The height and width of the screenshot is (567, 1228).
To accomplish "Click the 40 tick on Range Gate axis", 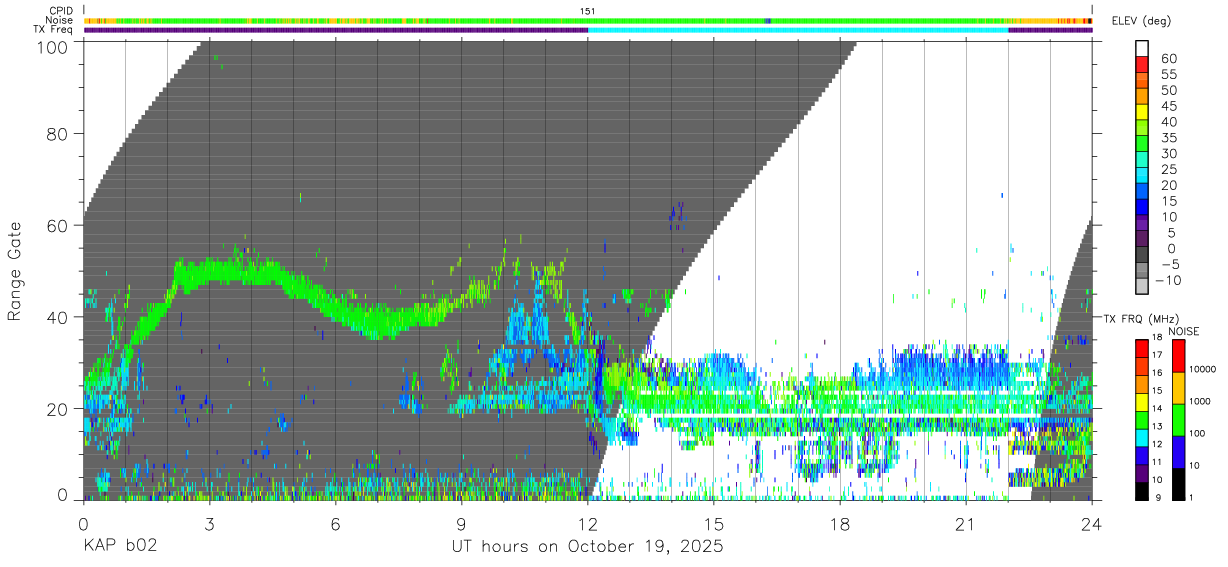I will coord(57,317).
